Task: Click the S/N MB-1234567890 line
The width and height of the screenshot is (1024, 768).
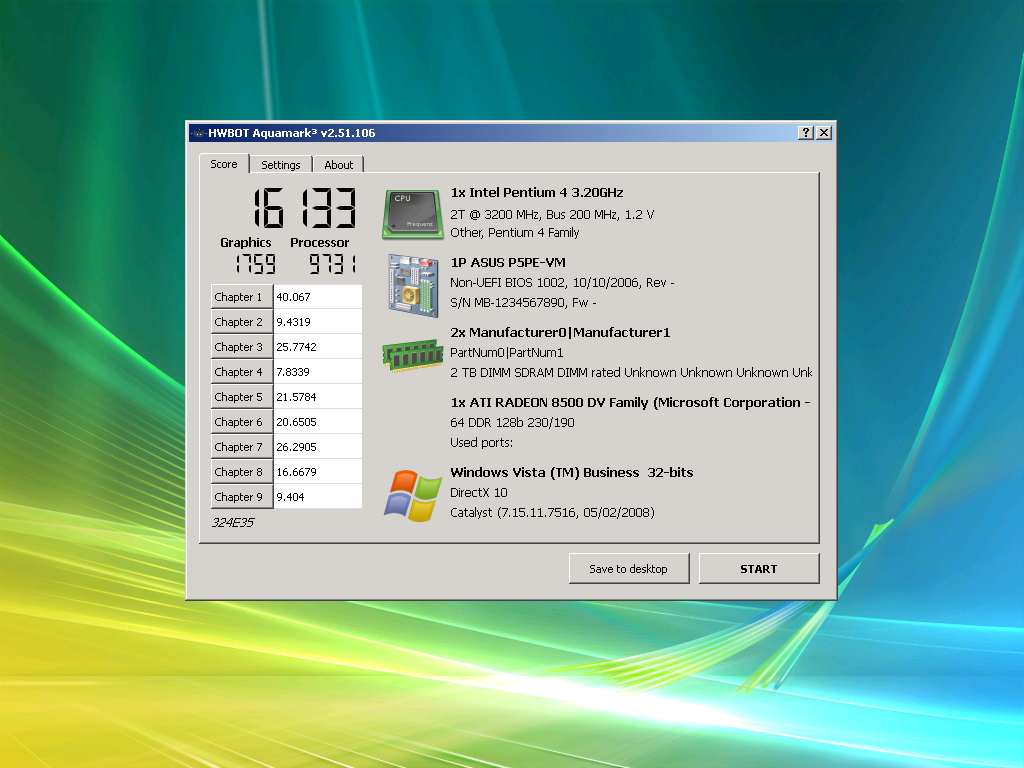Action: (x=523, y=302)
